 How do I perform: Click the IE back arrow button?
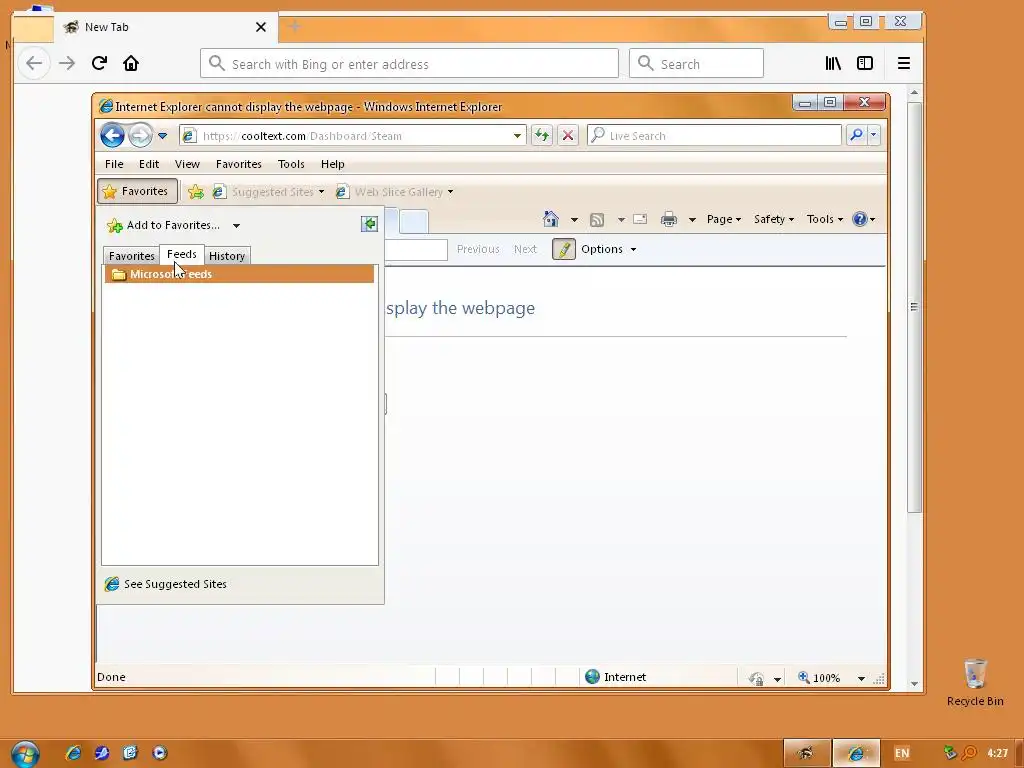[112, 136]
